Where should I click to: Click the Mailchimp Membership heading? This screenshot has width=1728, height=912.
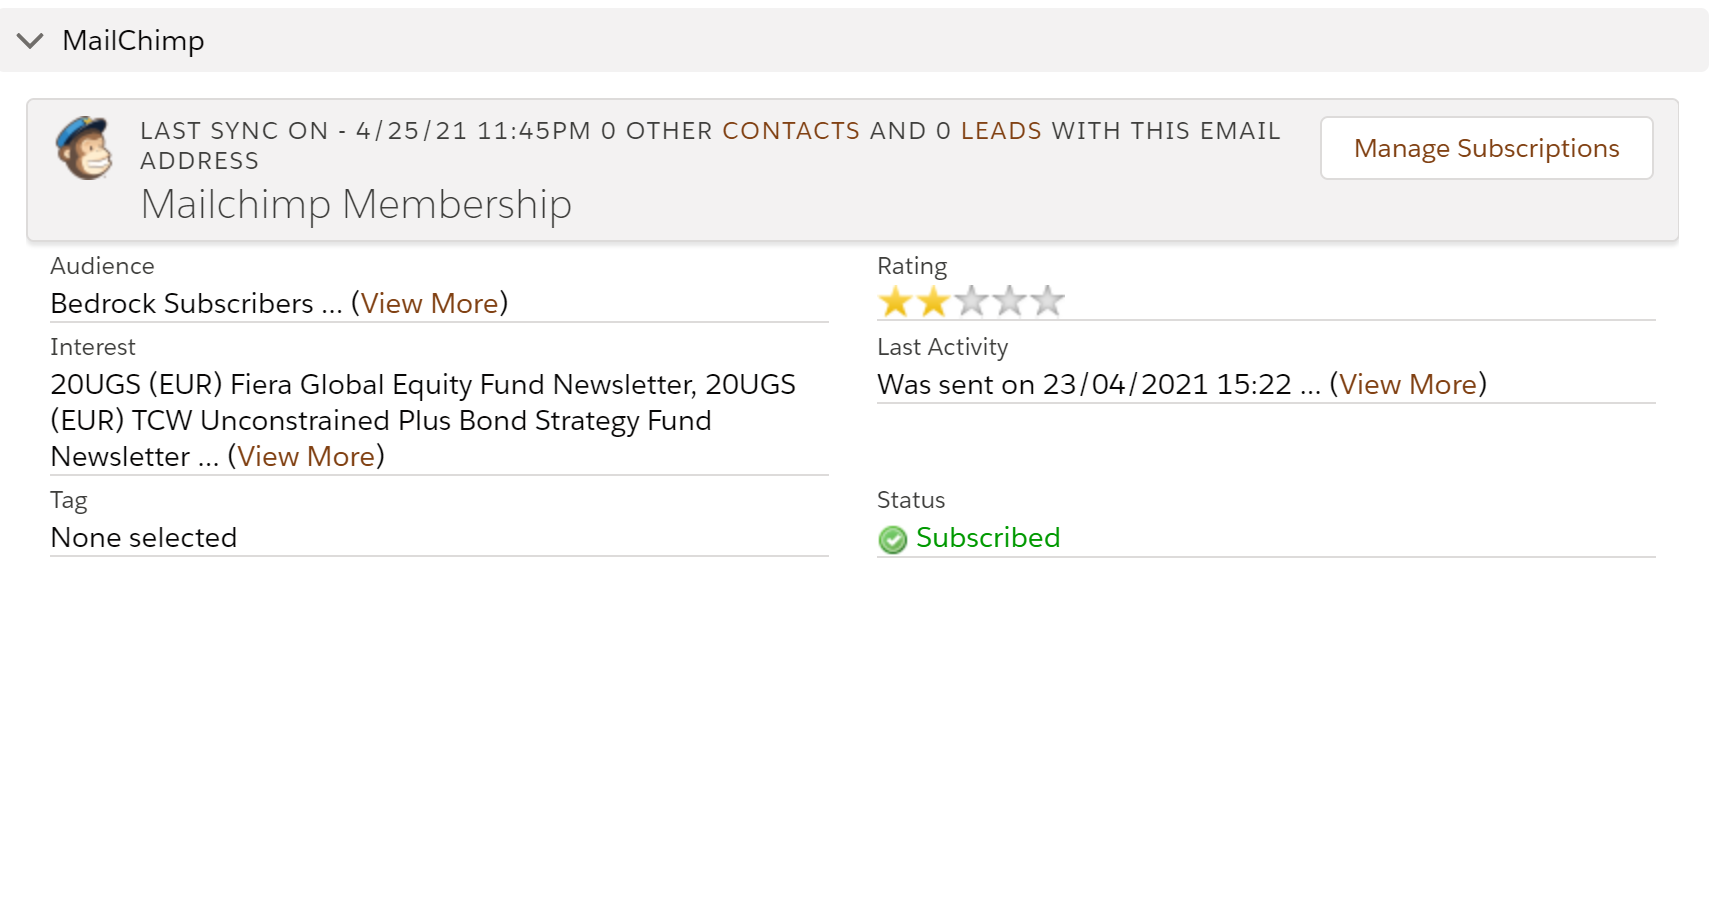click(x=356, y=205)
